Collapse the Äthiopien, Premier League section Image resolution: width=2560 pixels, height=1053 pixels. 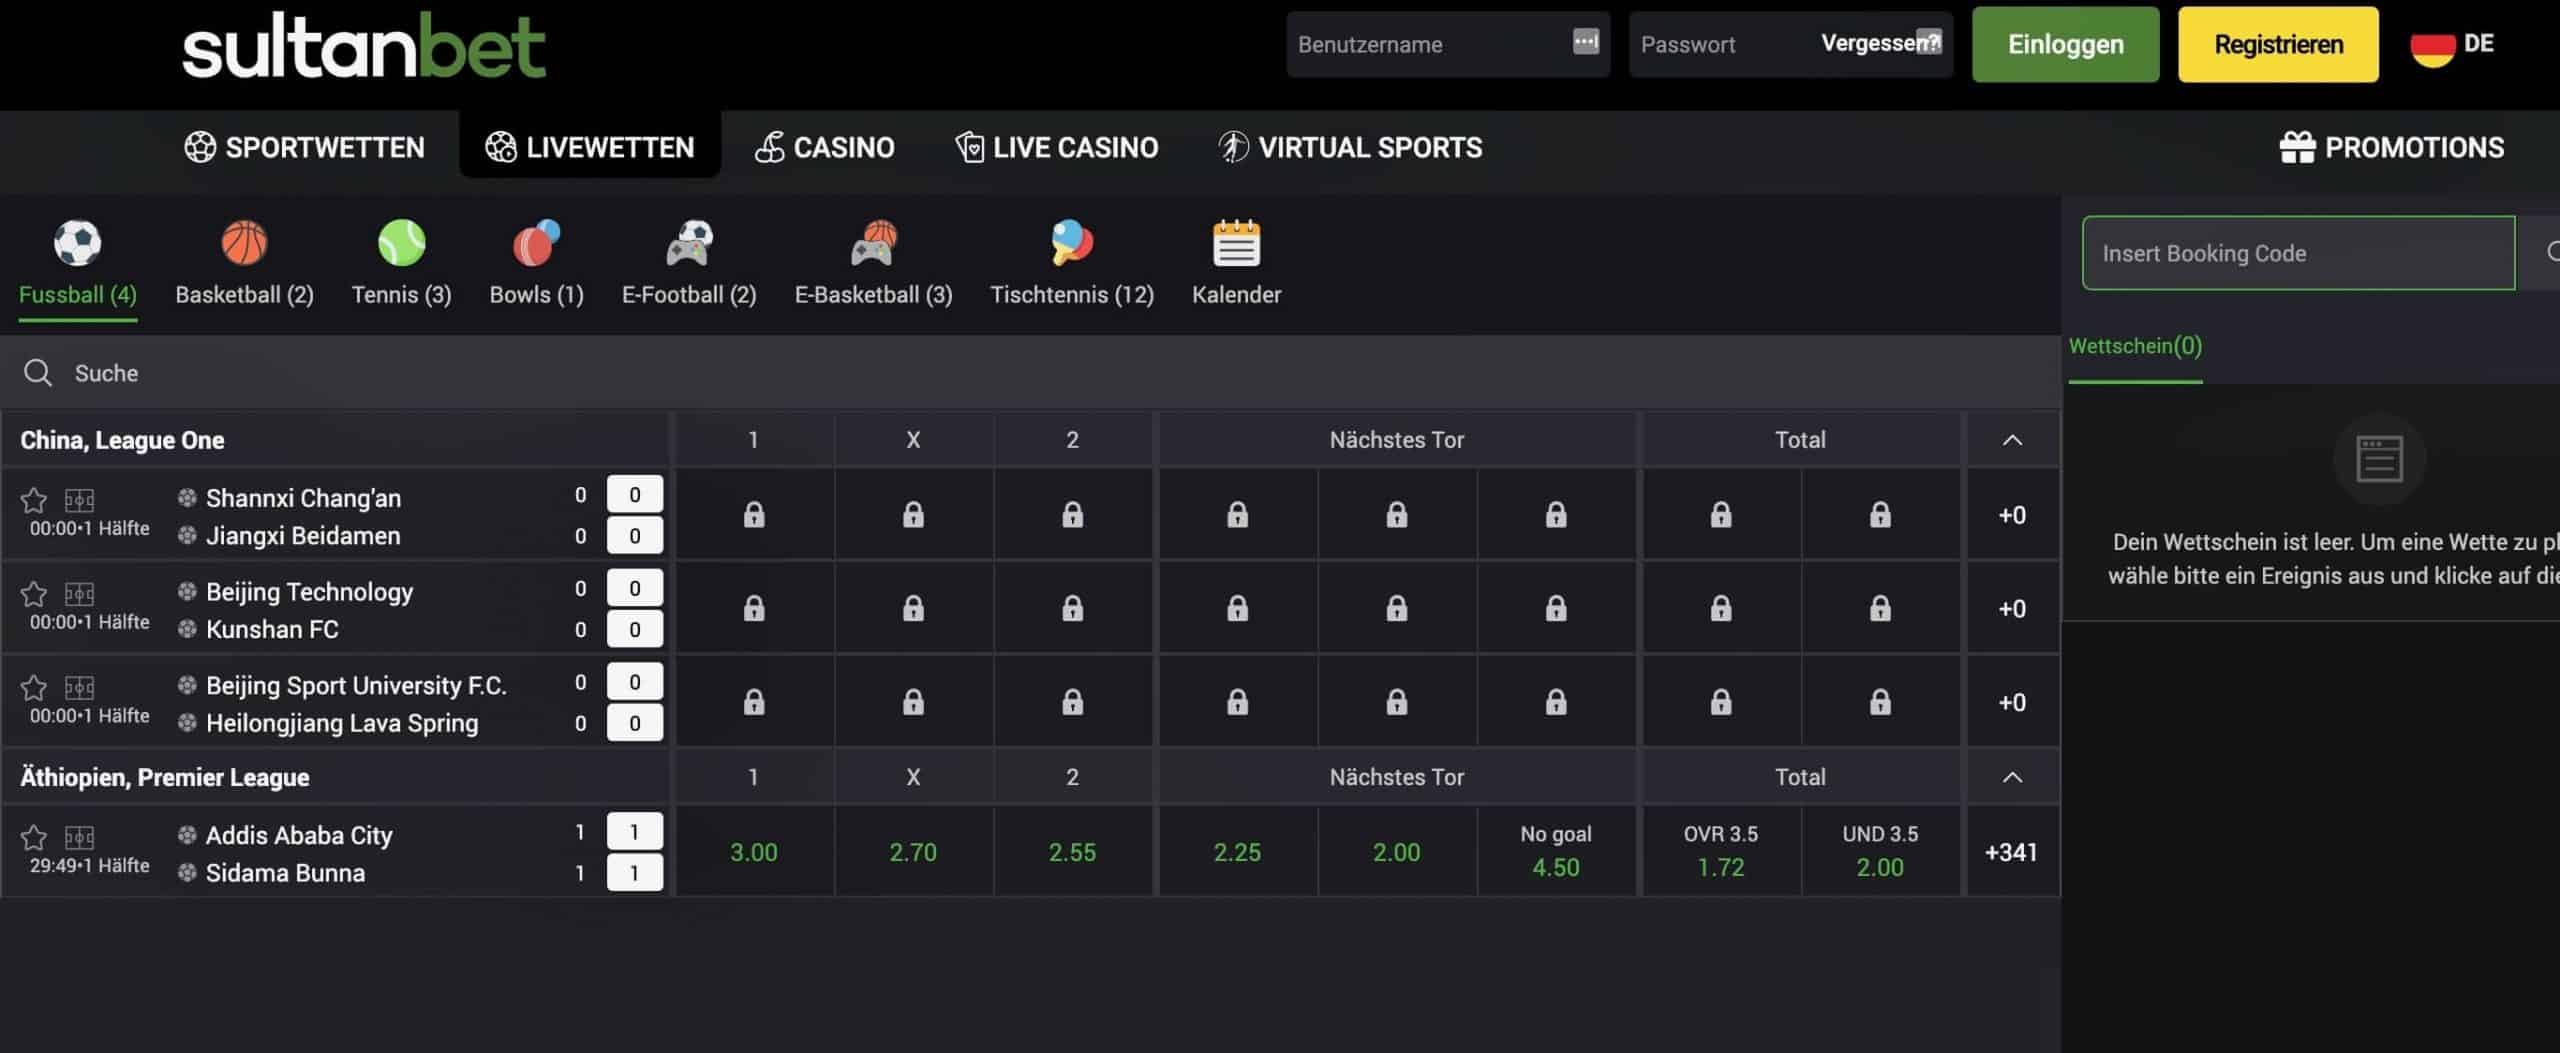click(2012, 777)
